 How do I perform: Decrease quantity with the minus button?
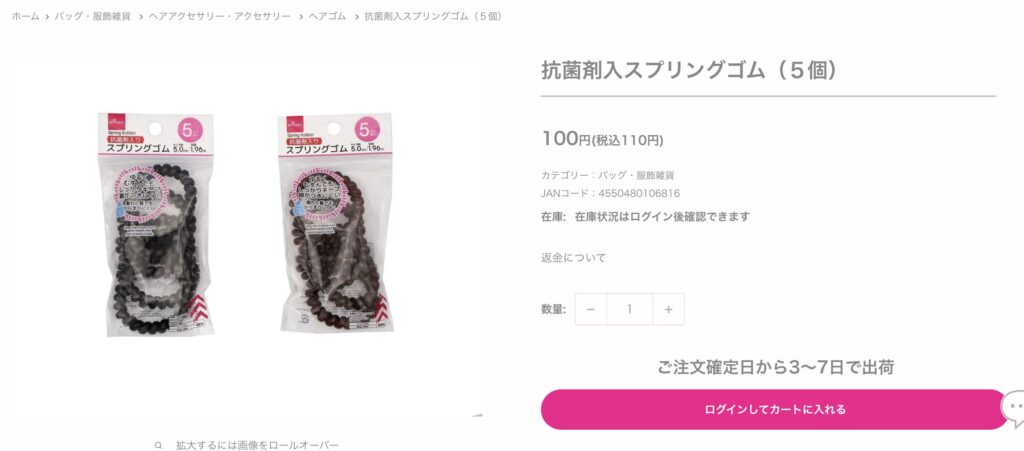(x=590, y=309)
